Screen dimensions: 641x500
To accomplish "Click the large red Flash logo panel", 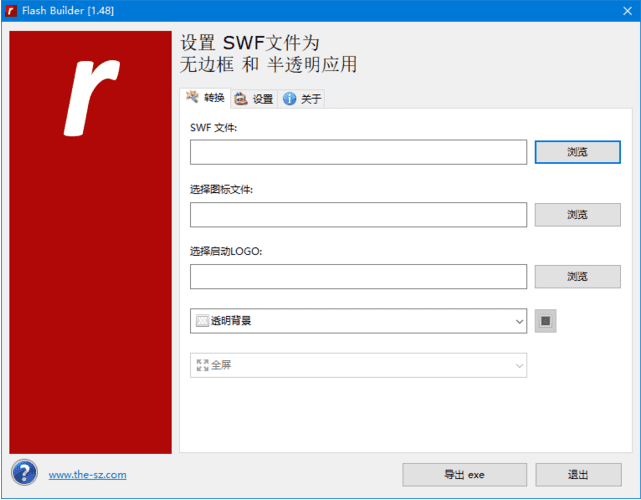I will 90,242.
